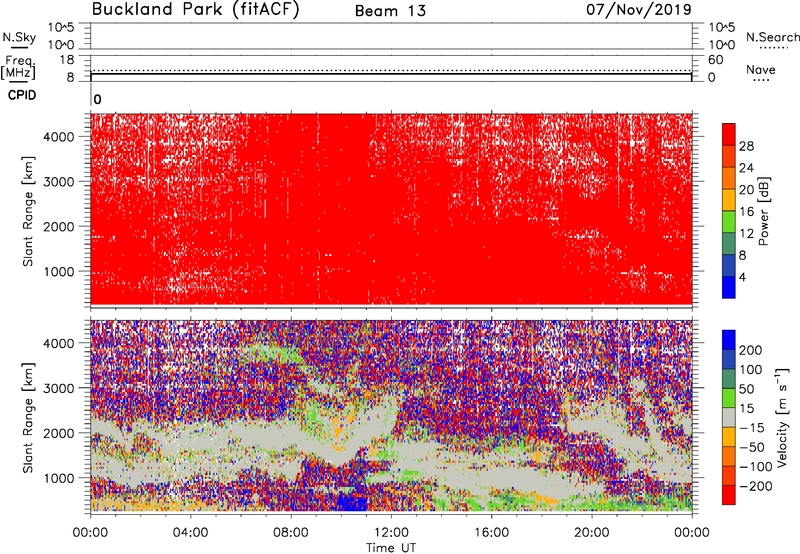This screenshot has width=800, height=554.
Task: Click the 28 label on Power colorbar
Action: tap(746, 146)
